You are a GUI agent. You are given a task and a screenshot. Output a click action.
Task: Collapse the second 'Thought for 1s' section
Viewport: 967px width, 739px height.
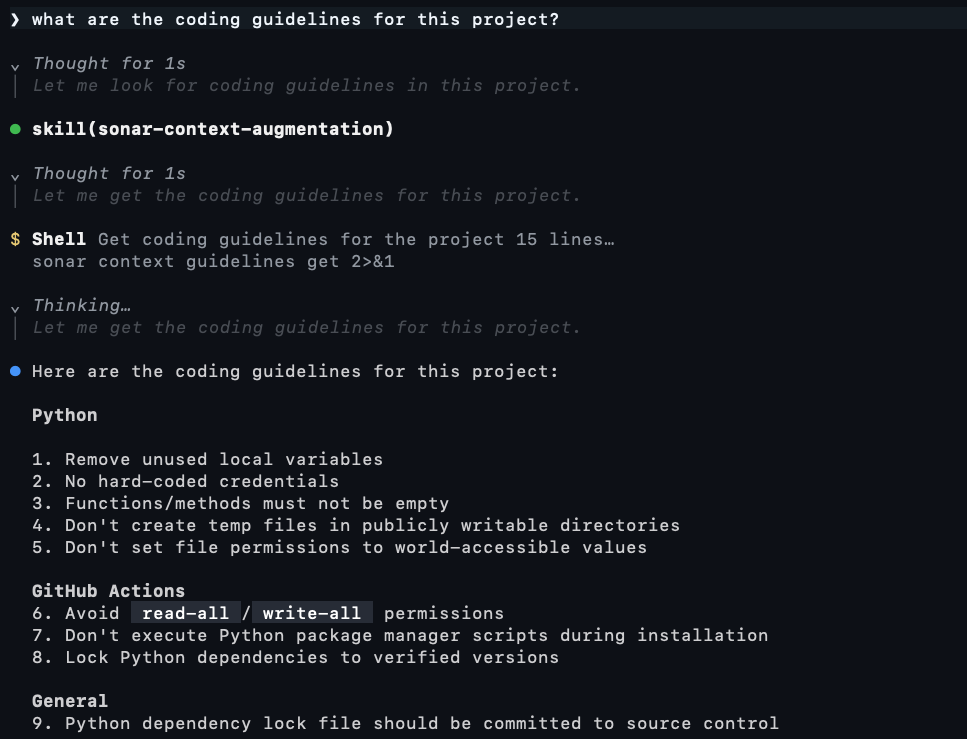pos(15,177)
